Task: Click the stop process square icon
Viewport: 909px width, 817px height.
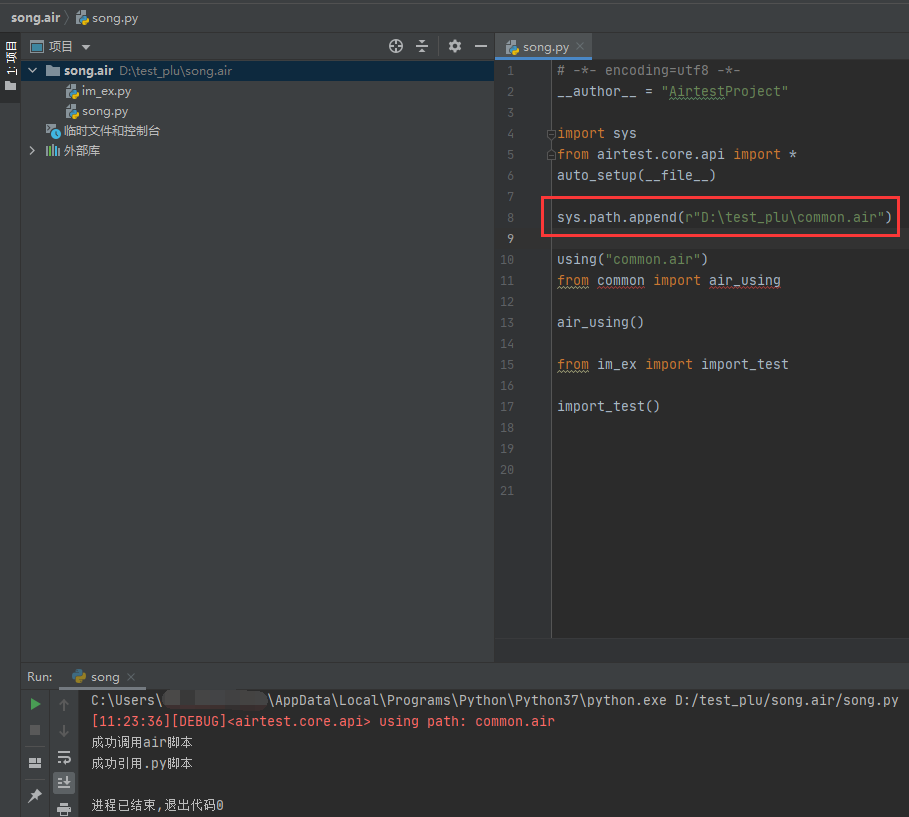Action: 35,730
